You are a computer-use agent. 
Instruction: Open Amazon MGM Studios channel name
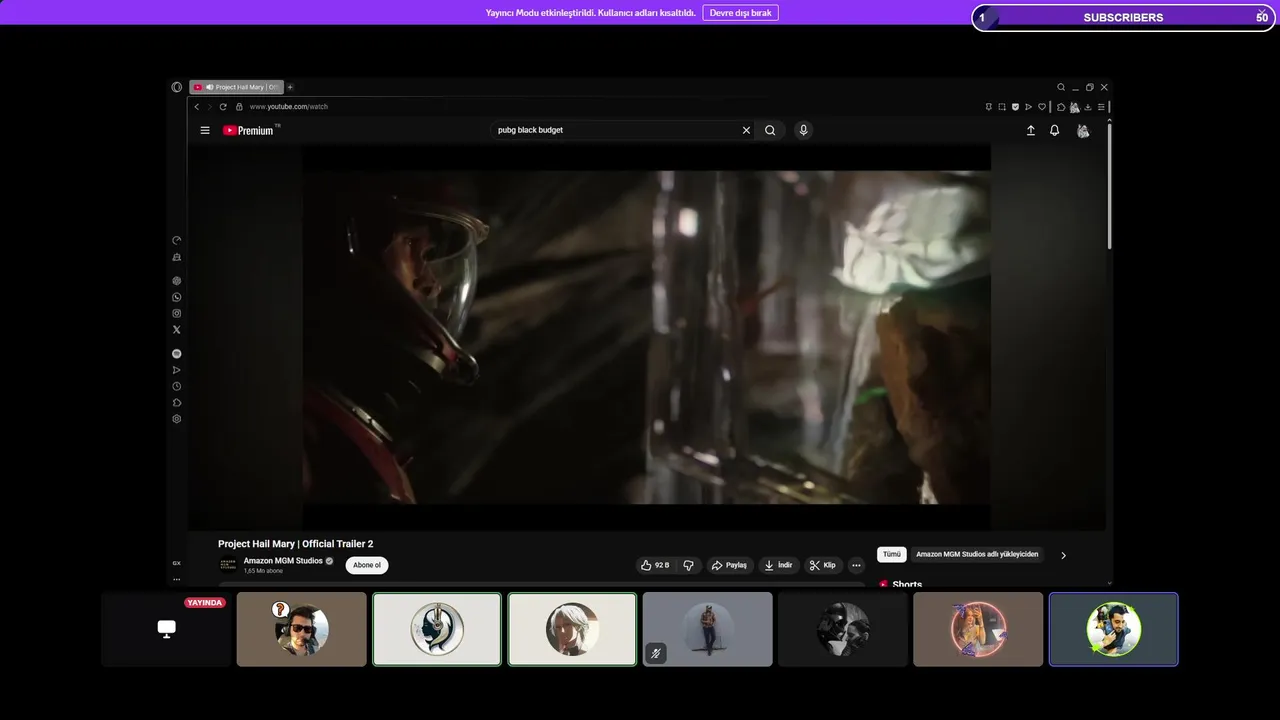[283, 561]
